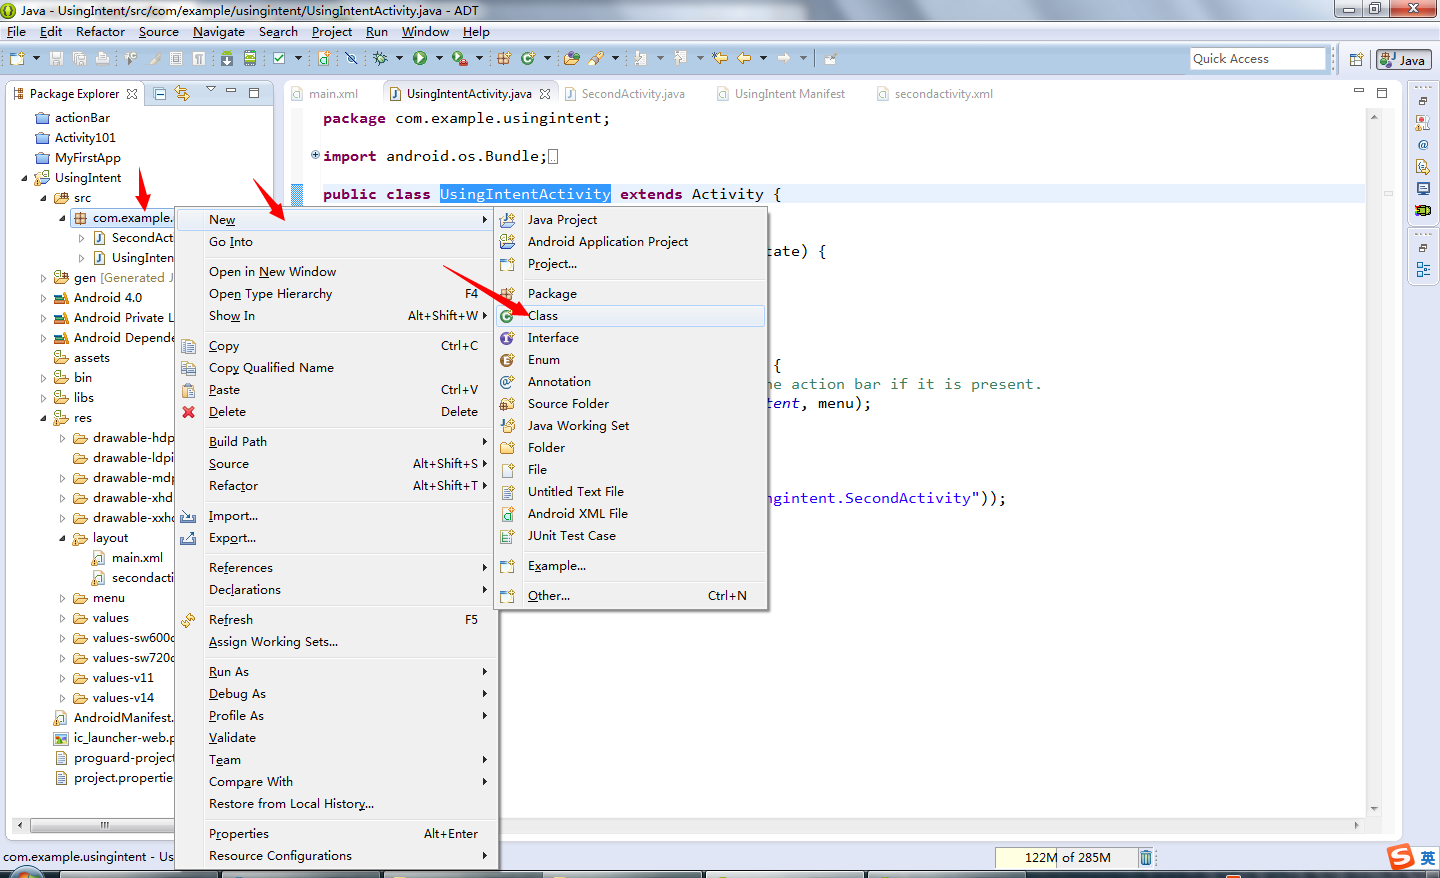Click Refactor in the context menu
1440x878 pixels.
[335, 486]
